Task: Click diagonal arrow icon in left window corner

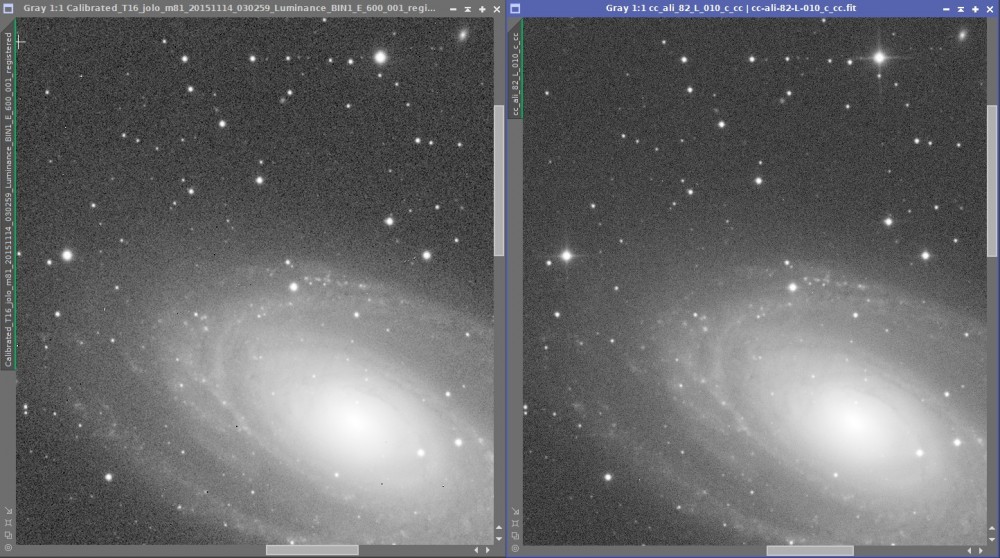Action: [x=8, y=511]
